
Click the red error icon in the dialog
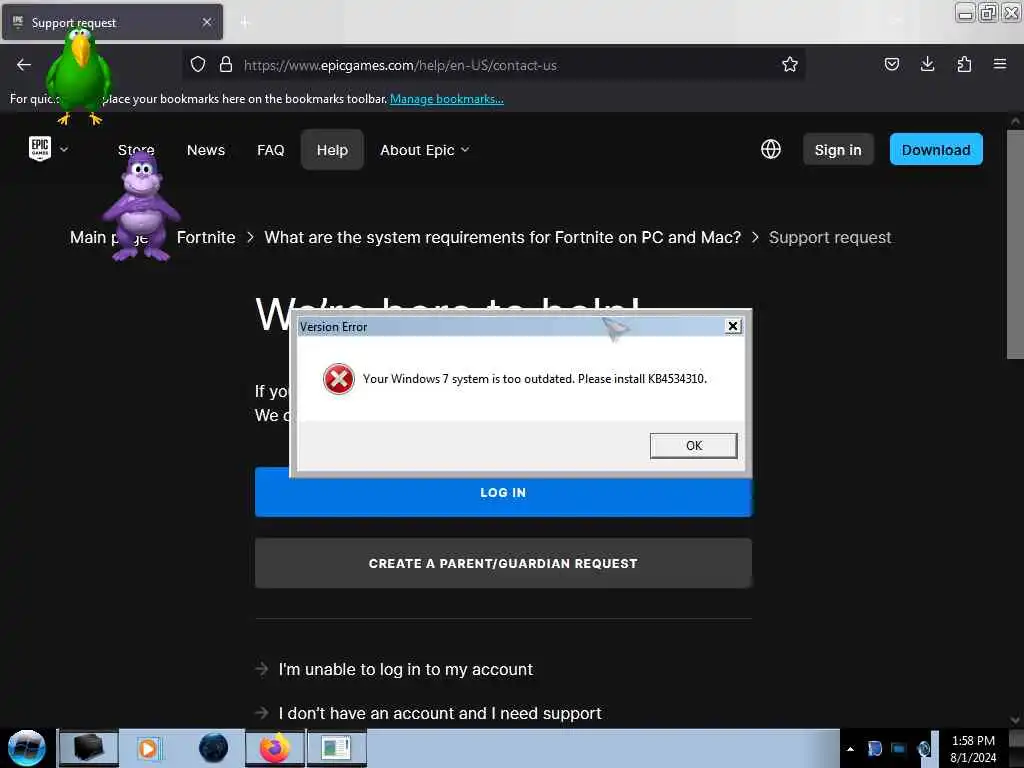339,379
